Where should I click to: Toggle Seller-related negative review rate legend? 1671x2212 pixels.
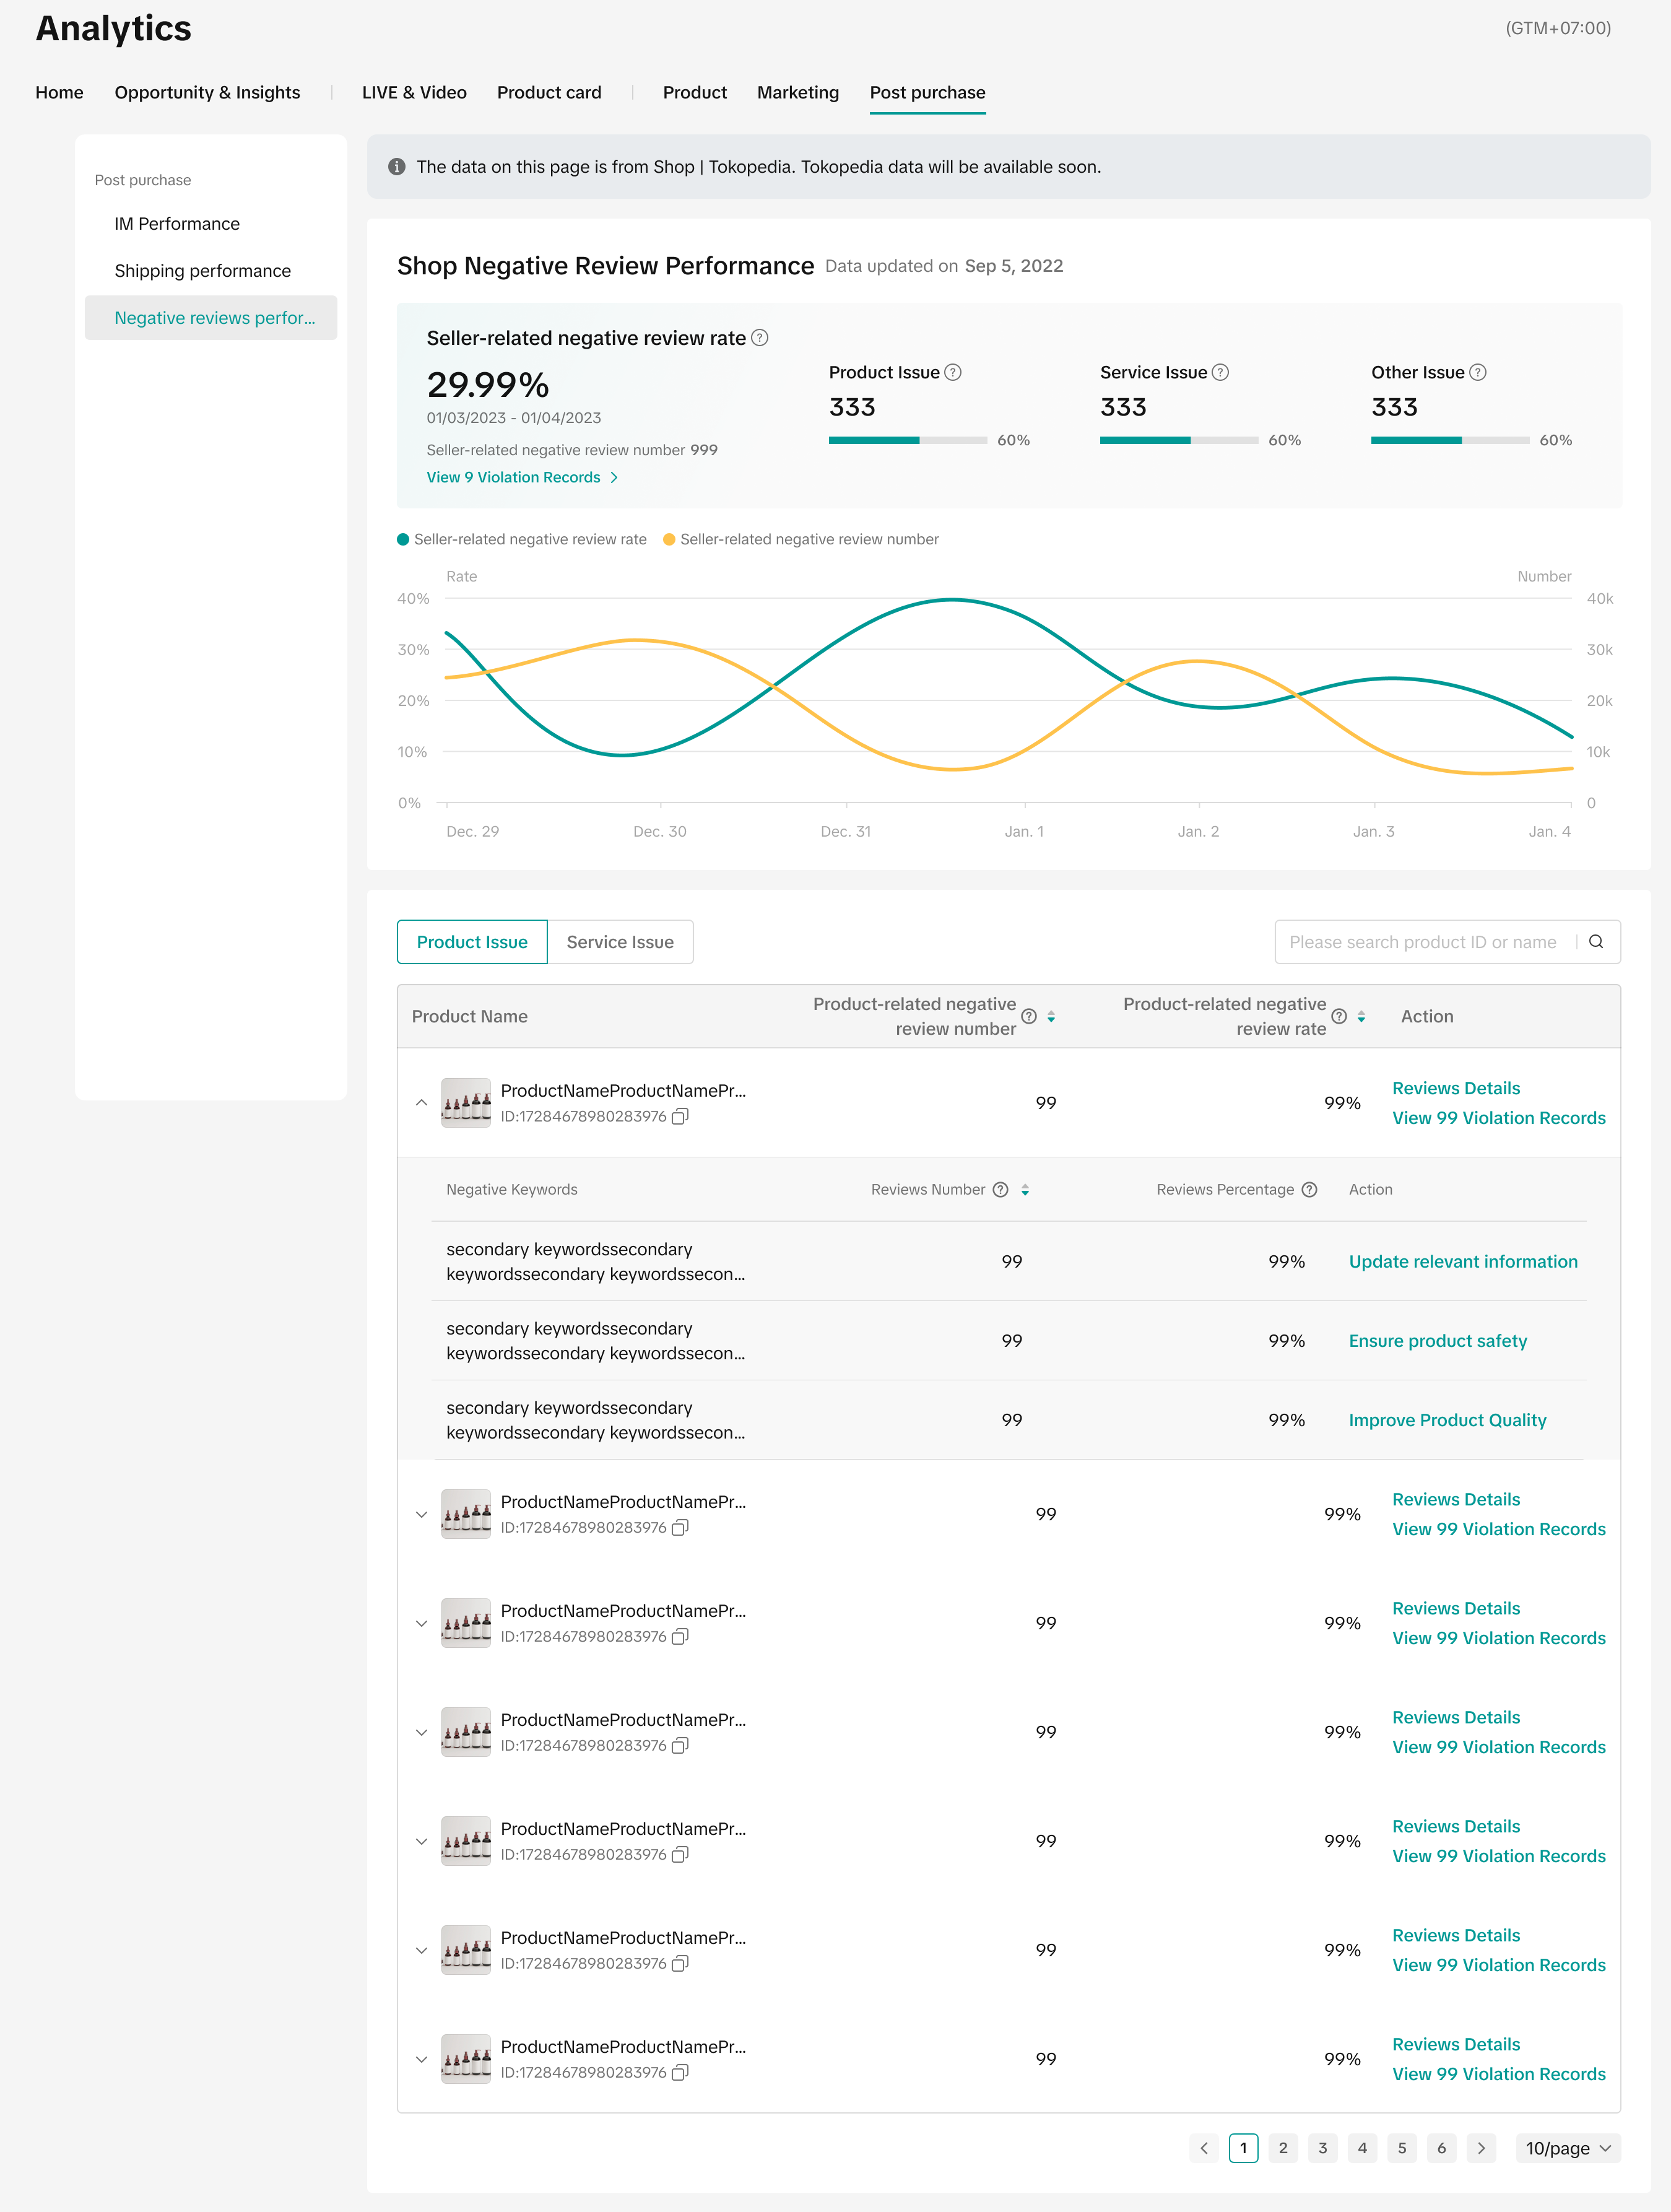(522, 539)
